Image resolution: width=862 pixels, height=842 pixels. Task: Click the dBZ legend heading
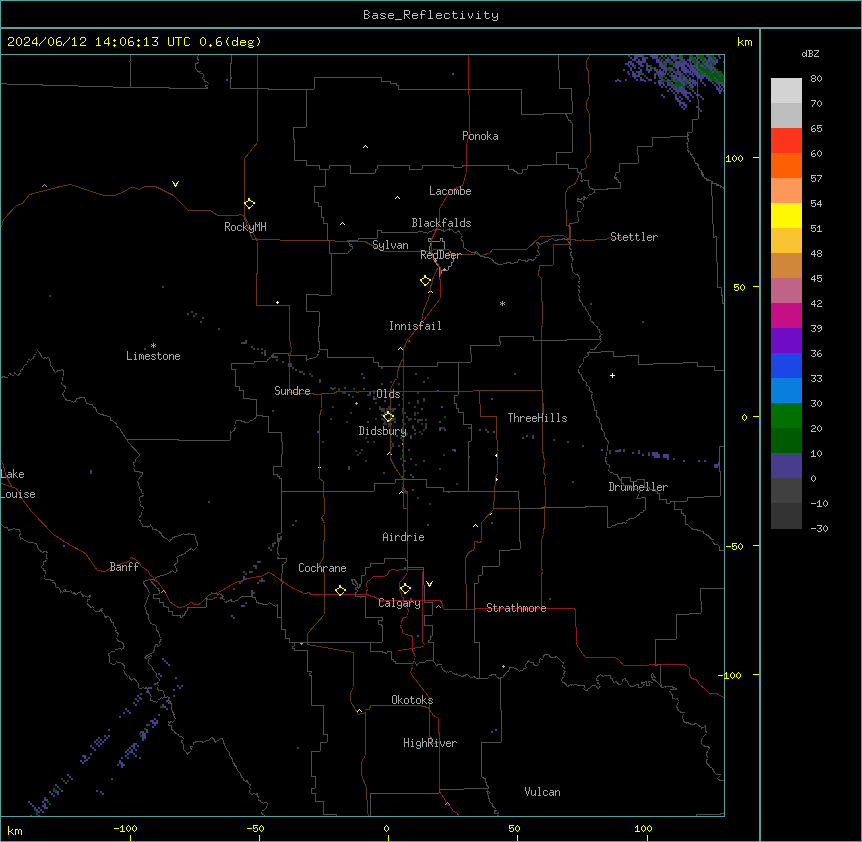(x=810, y=53)
